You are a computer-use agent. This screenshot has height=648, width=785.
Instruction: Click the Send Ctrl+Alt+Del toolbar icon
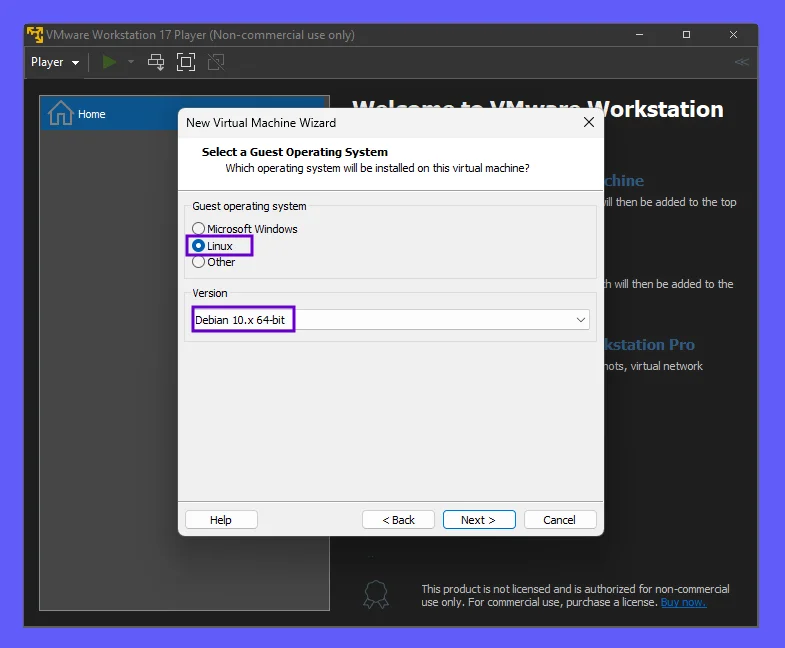[x=156, y=62]
